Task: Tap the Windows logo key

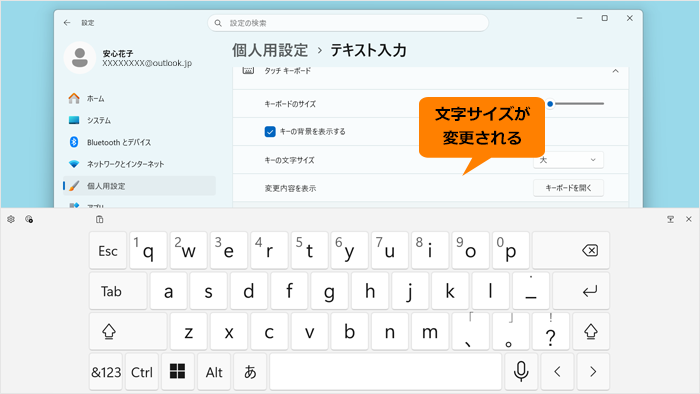Action: tap(178, 371)
